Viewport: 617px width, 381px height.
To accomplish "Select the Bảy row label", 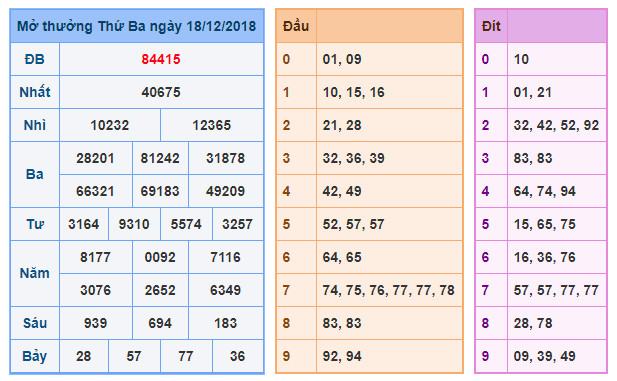I will click(35, 357).
